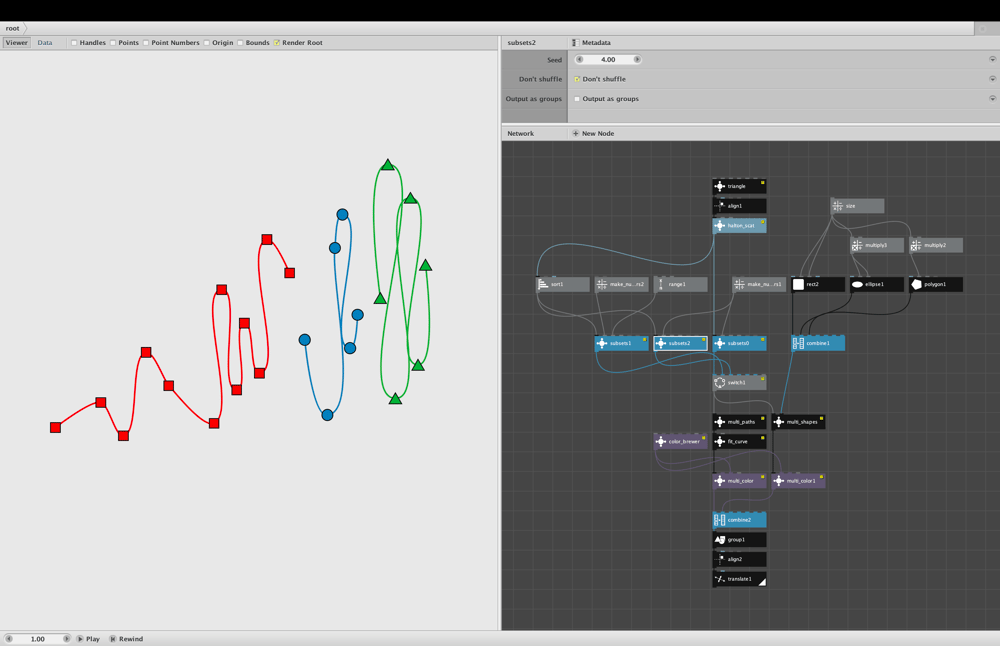Click the New Node button
Viewport: 1000px width, 646px height.
click(593, 133)
